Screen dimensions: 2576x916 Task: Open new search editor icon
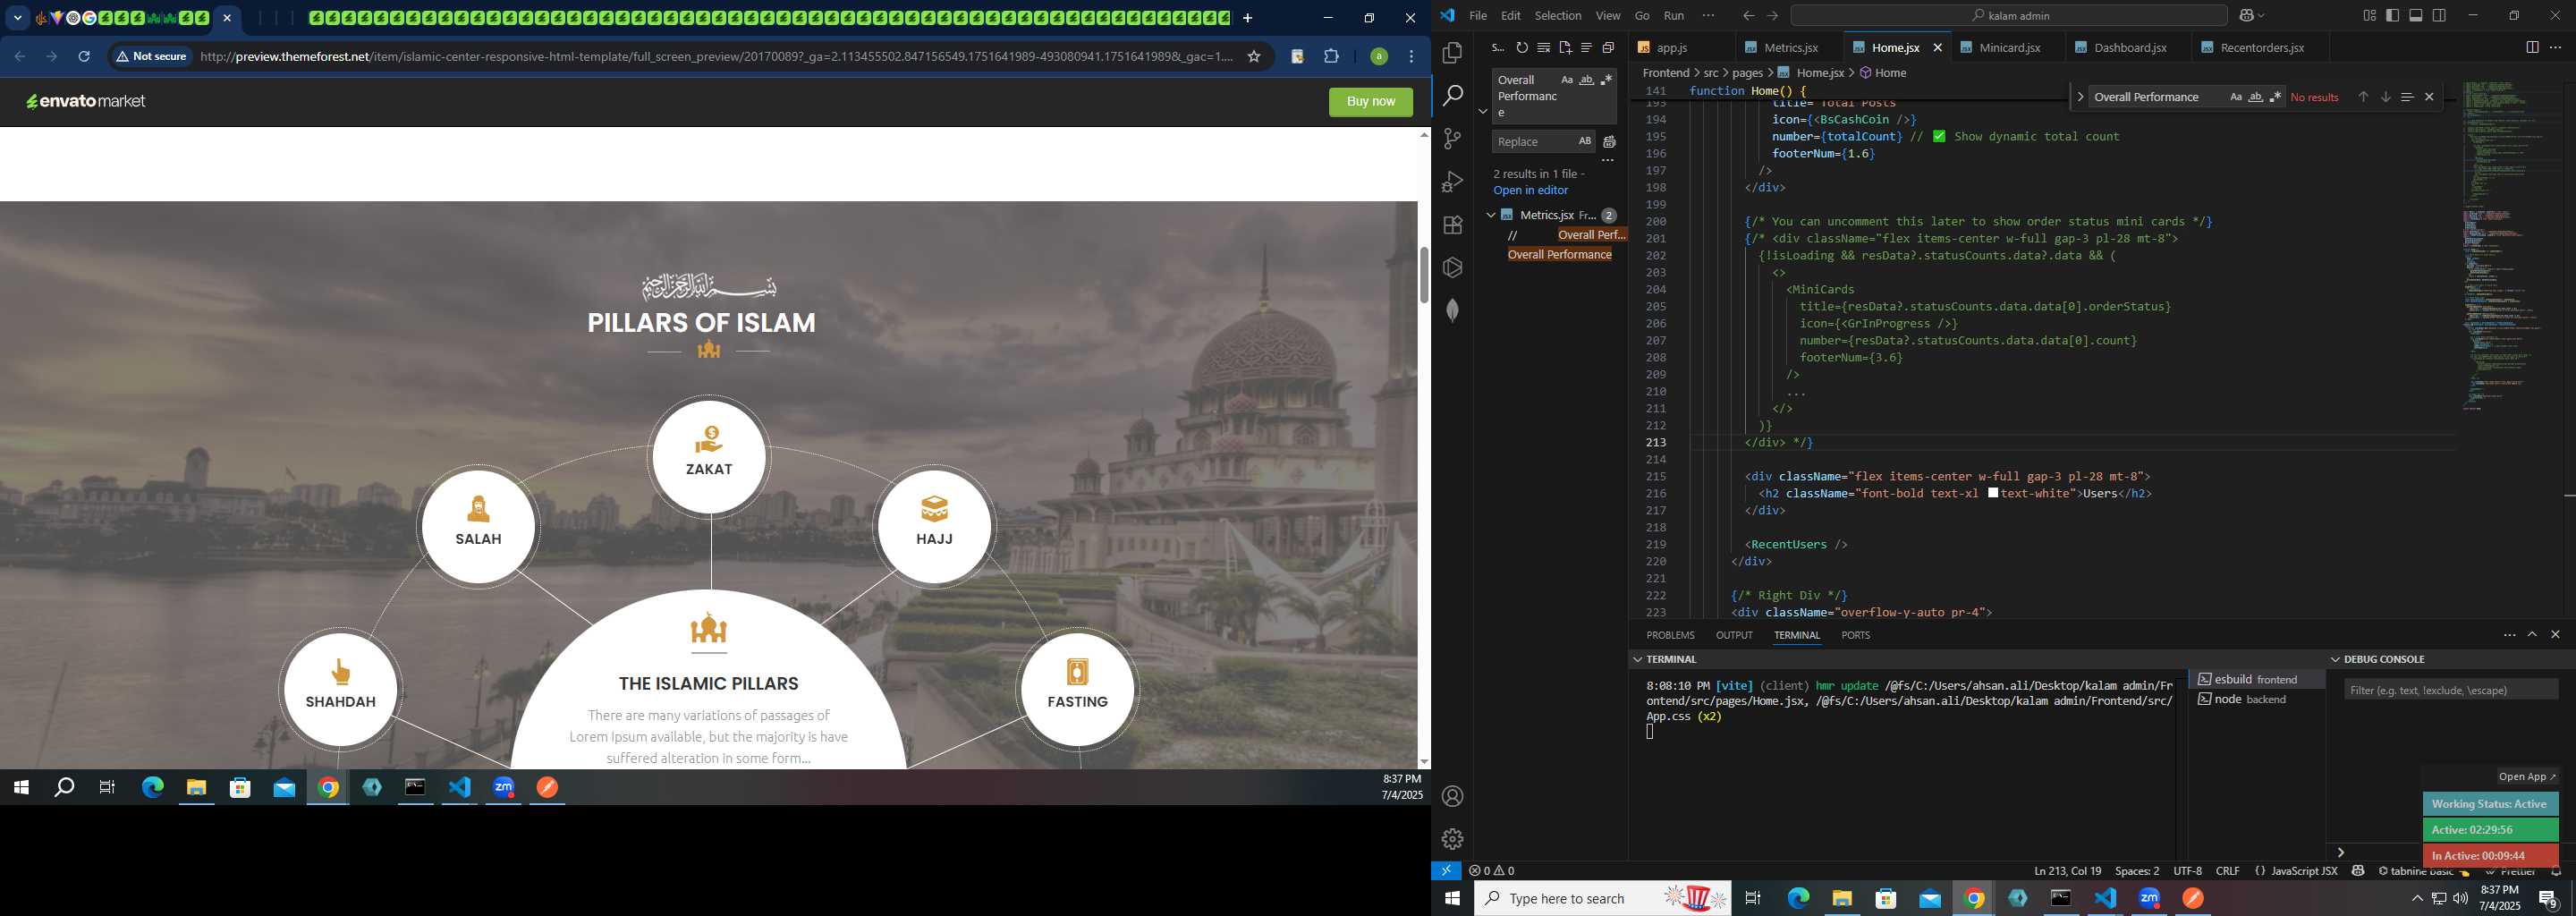click(1565, 48)
